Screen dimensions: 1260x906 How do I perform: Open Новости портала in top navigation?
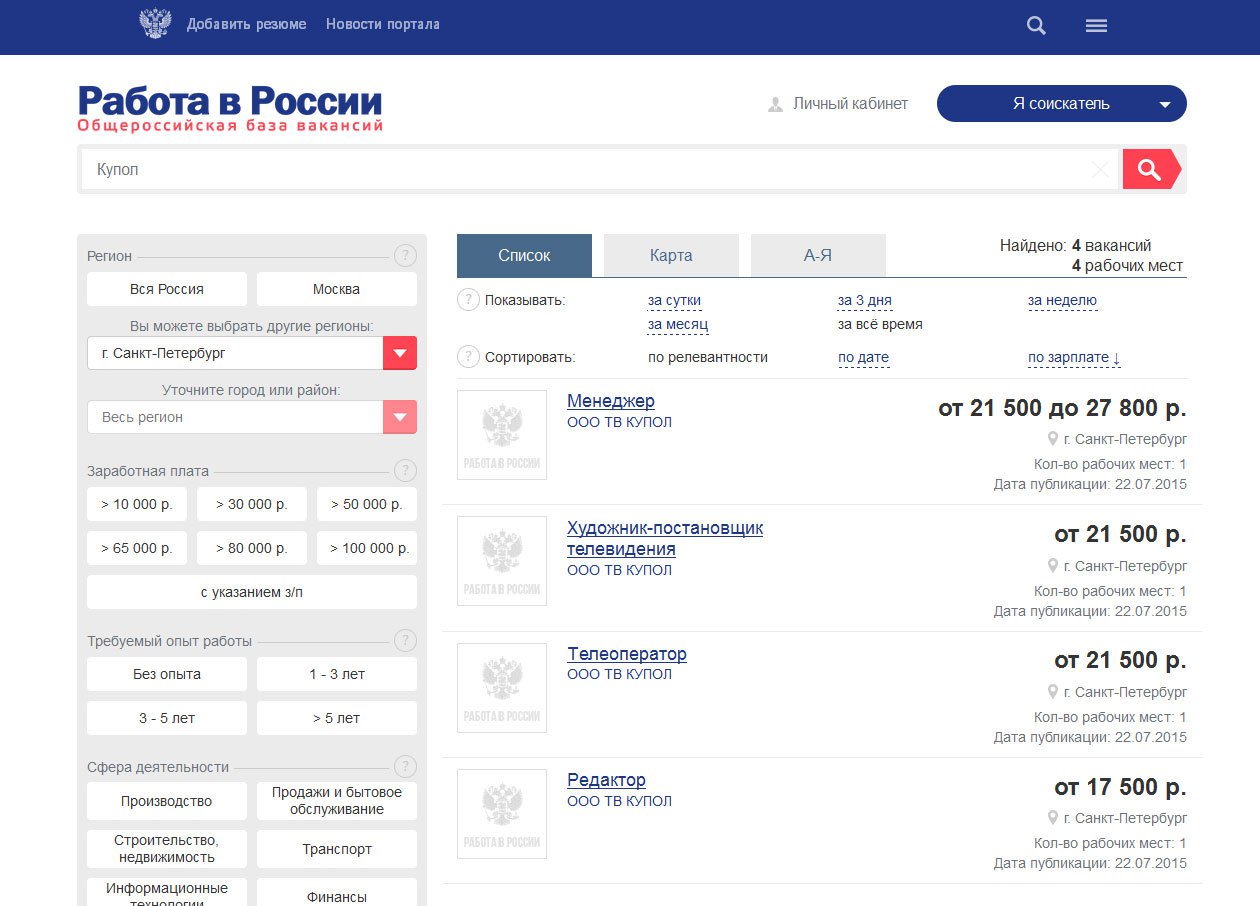point(383,24)
